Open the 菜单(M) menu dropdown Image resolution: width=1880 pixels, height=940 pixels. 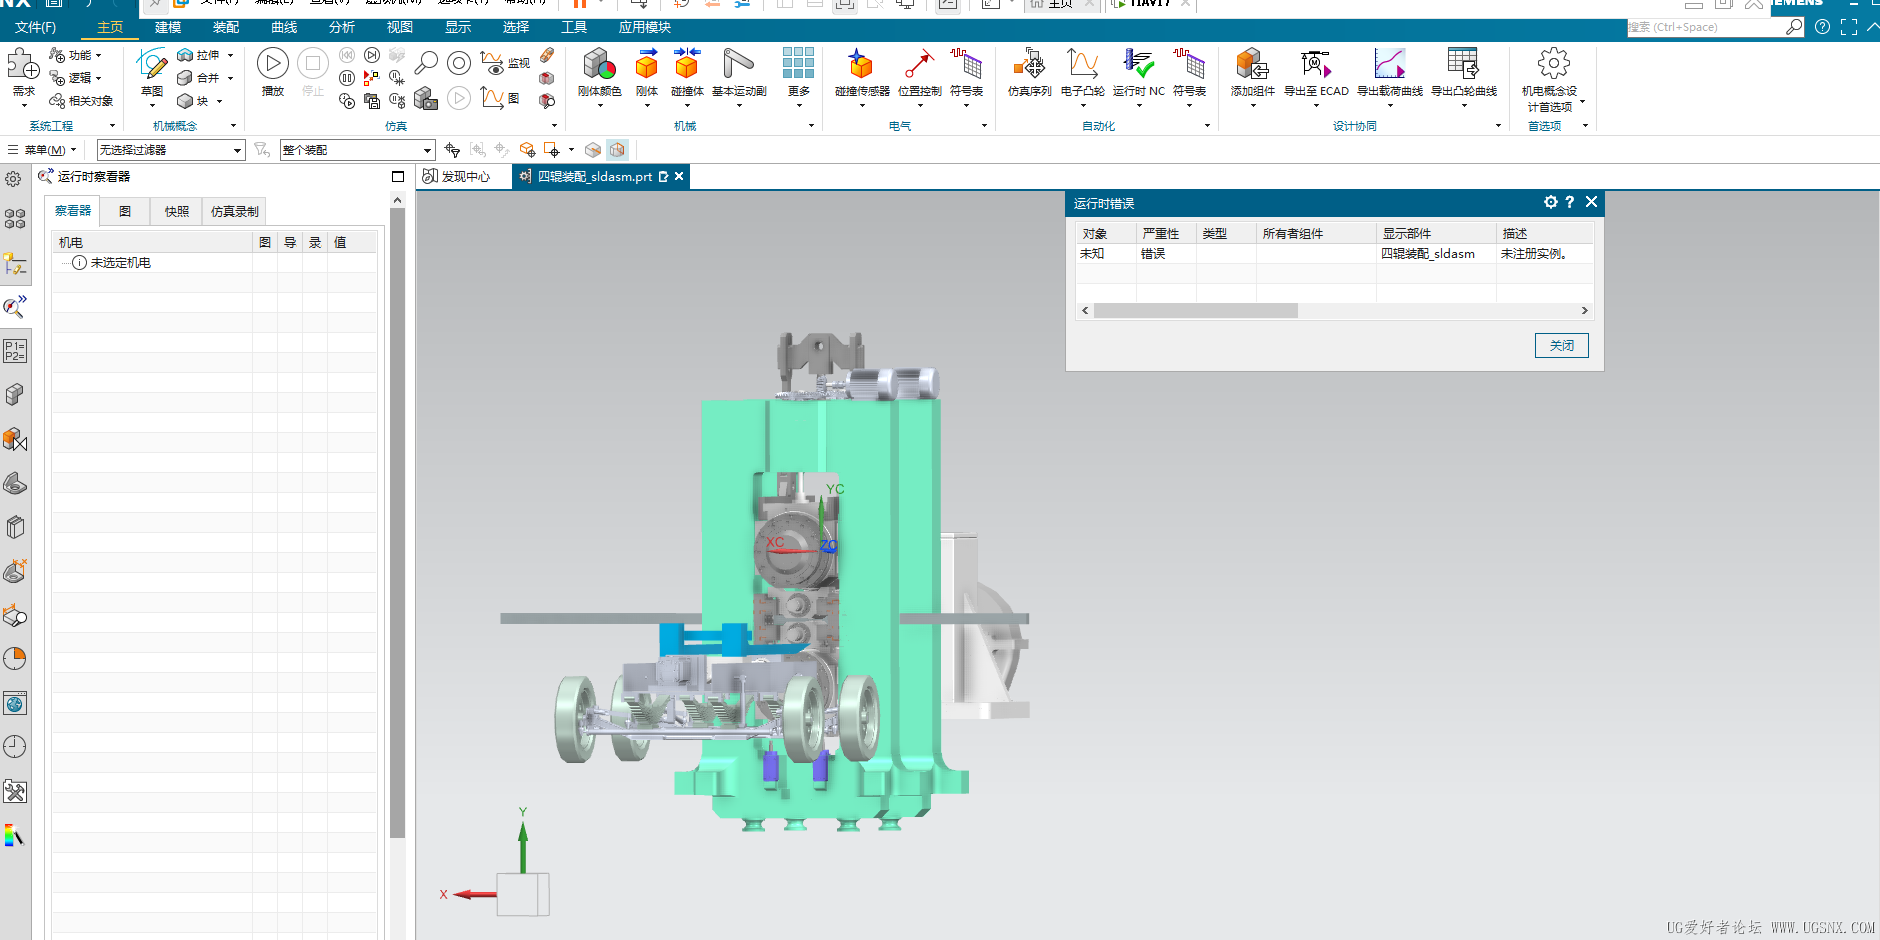[x=44, y=150]
